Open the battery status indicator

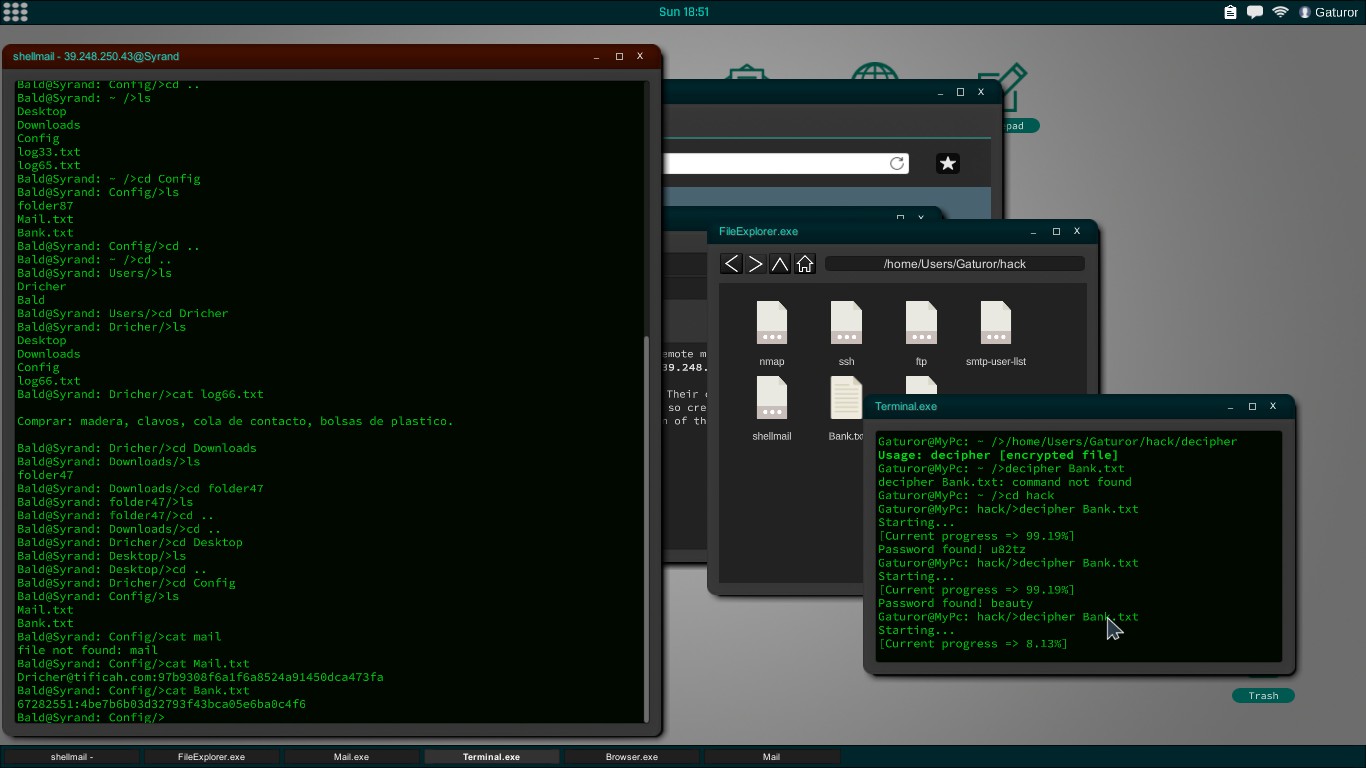click(1229, 12)
